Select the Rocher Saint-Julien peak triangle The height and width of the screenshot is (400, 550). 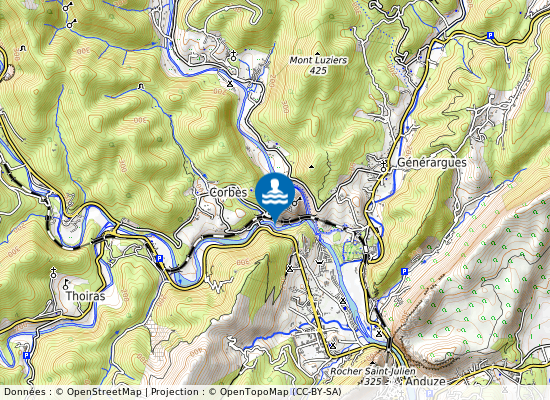[372, 363]
